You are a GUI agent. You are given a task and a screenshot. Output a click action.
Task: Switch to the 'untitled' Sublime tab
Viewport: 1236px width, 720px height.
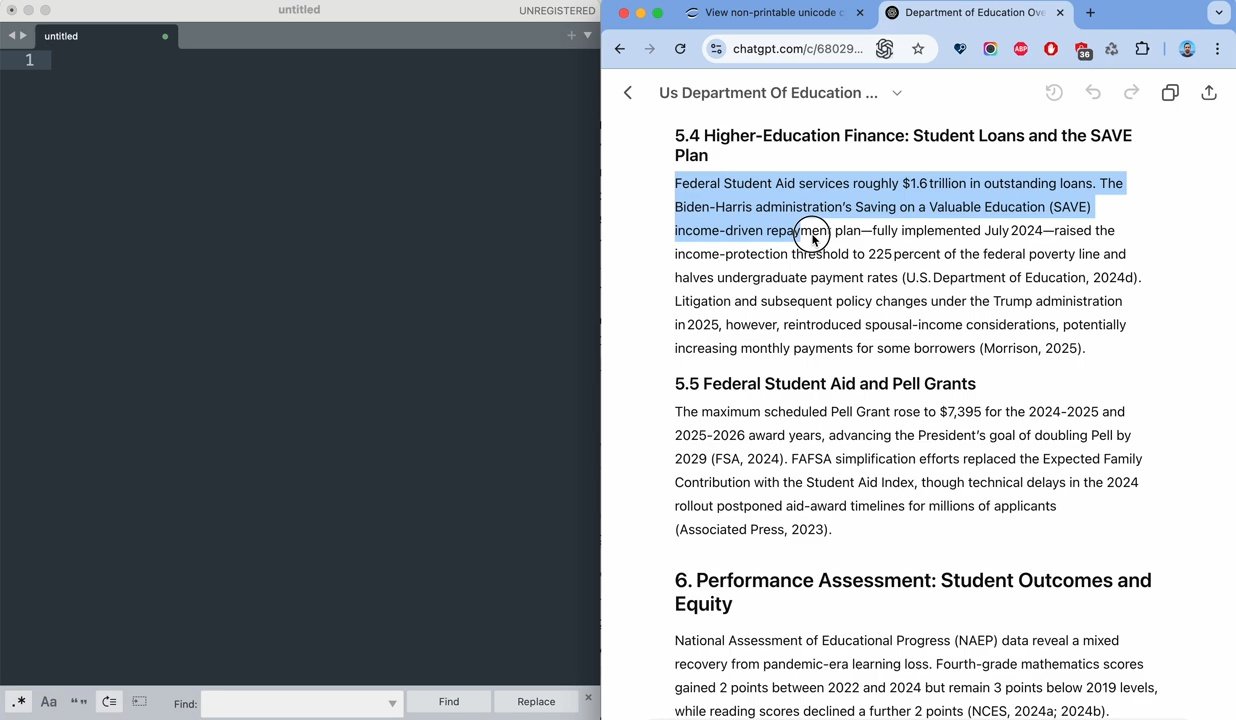pyautogui.click(x=61, y=36)
